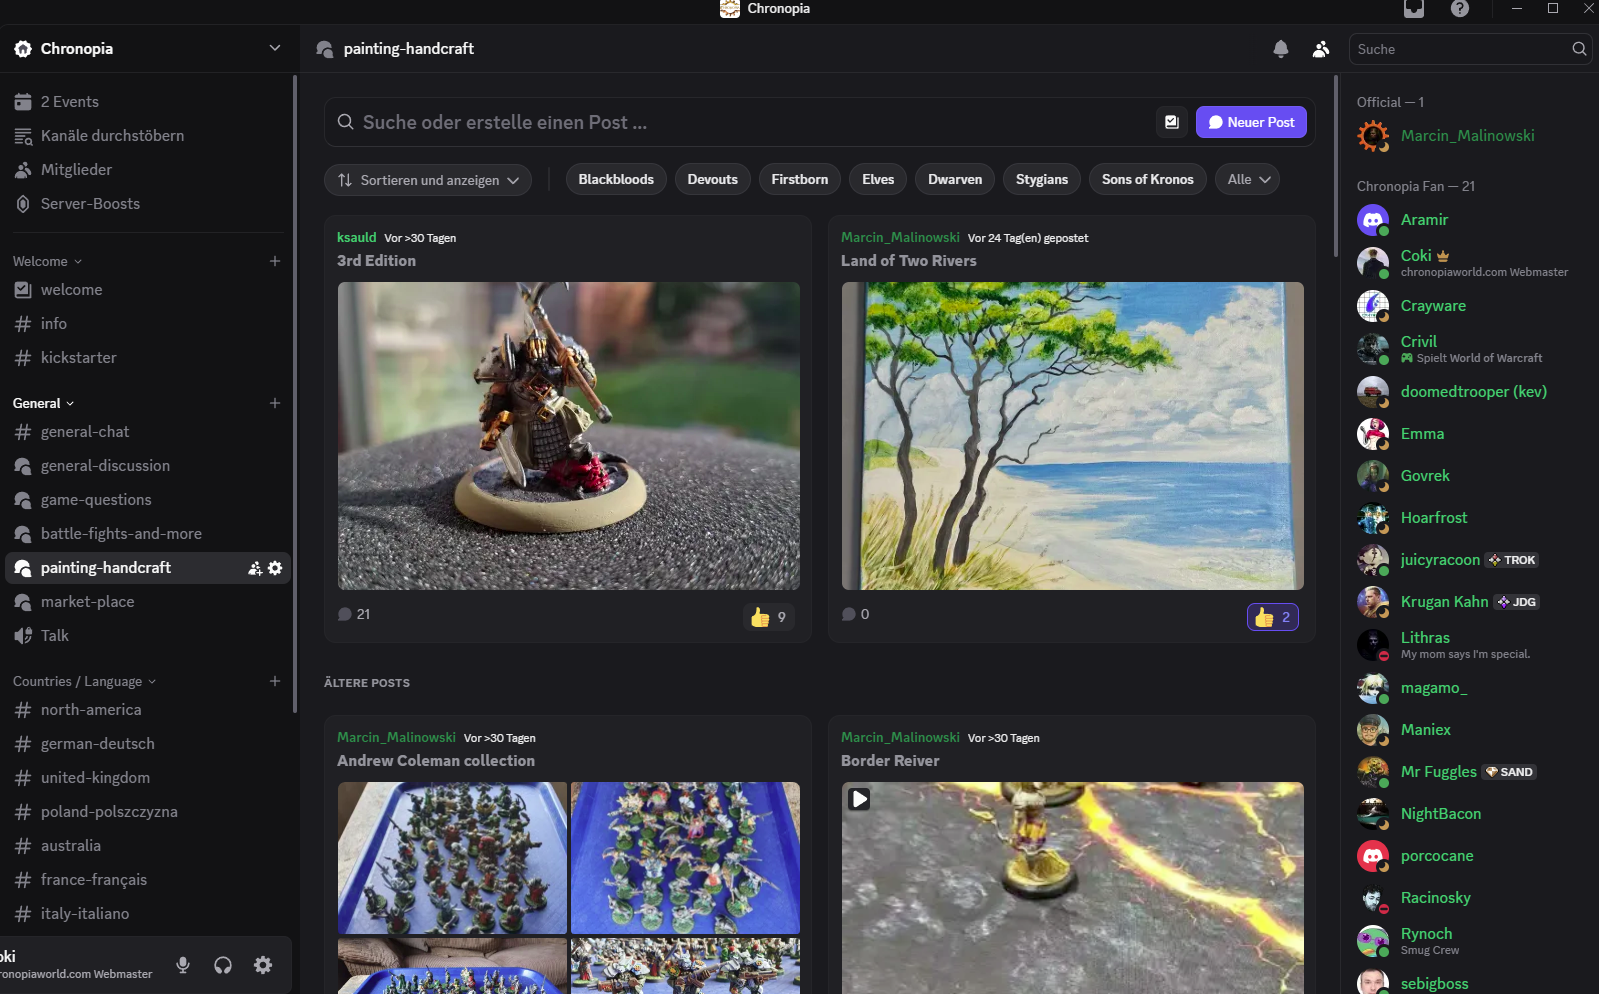Viewport: 1599px width, 994px height.
Task: Add channel to Welcome category plus icon
Action: 275,261
